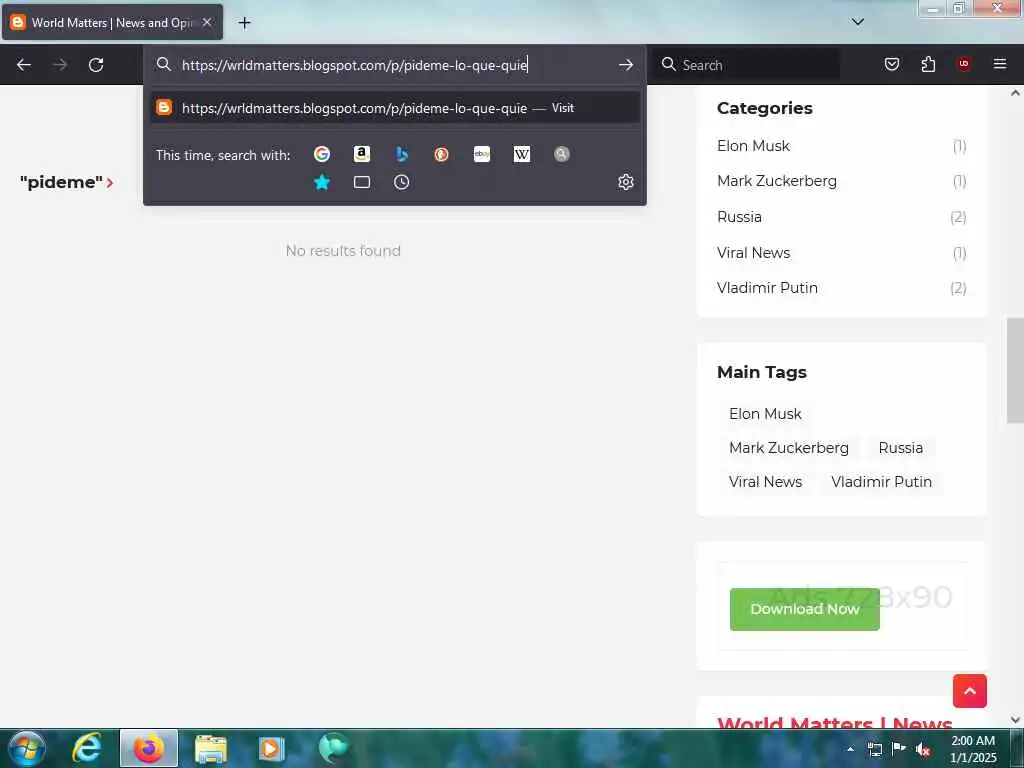
Task: Open a new tab with the plus button
Action: tap(244, 23)
